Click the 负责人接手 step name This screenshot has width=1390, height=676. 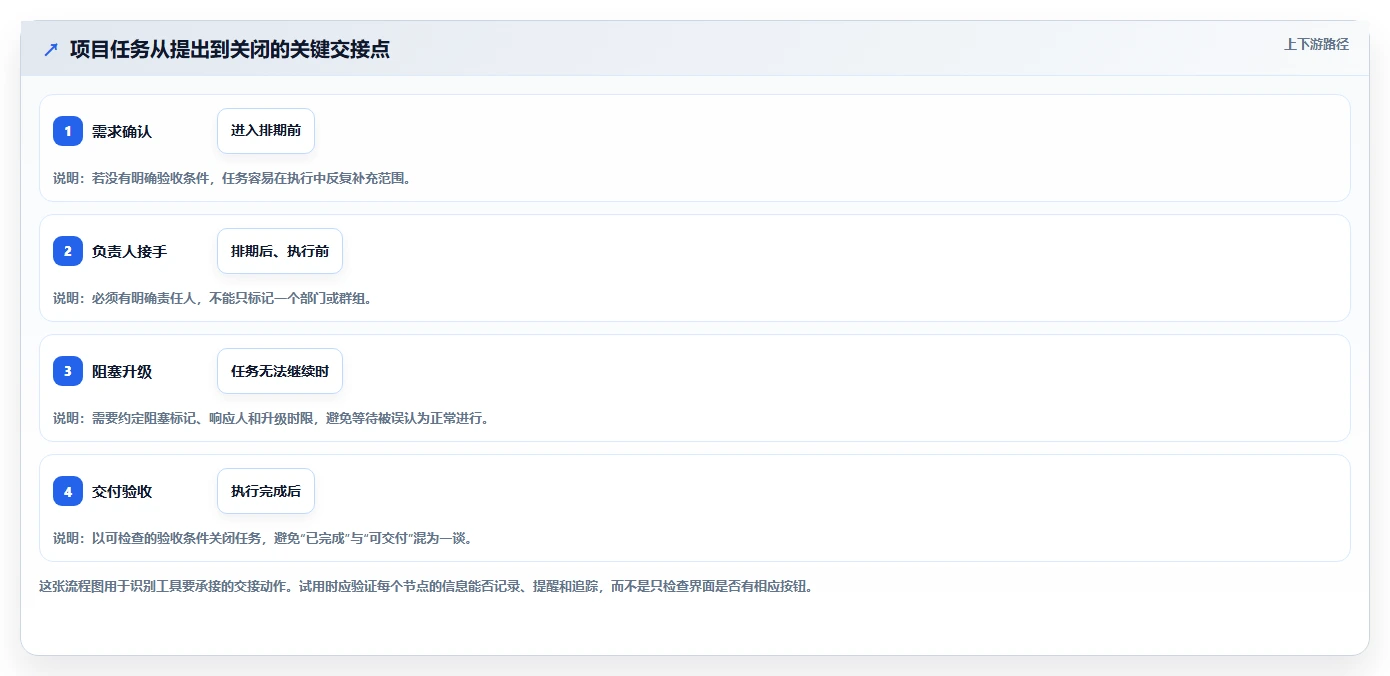point(129,251)
